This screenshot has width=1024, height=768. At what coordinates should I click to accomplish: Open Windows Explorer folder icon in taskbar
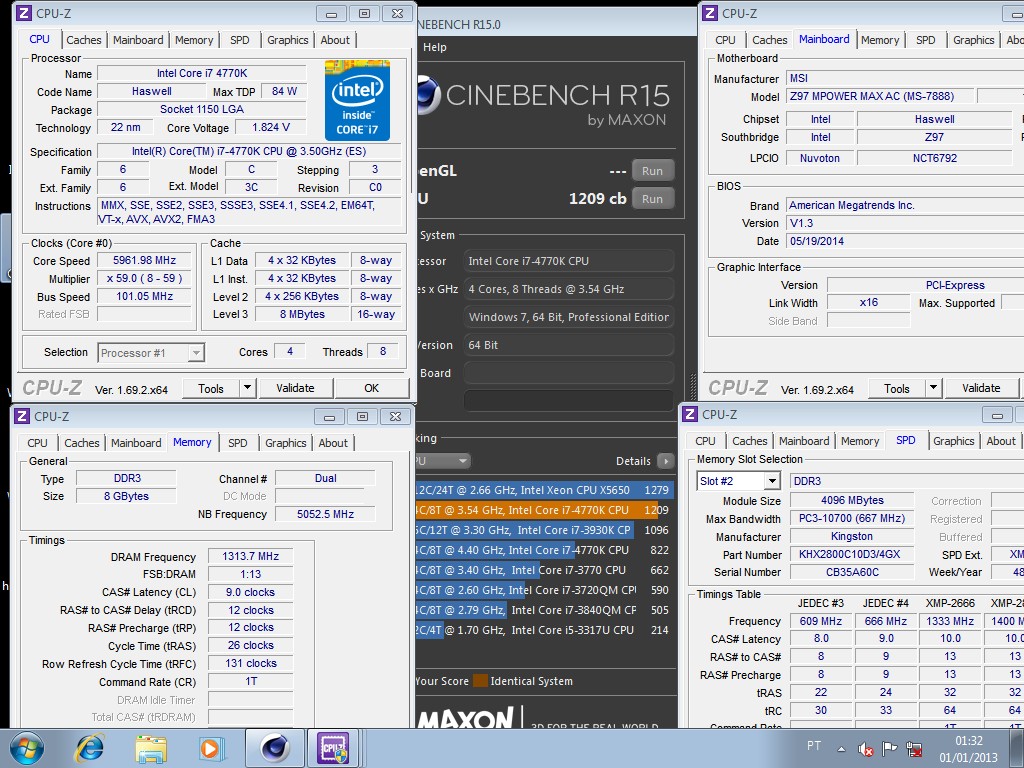[151, 748]
